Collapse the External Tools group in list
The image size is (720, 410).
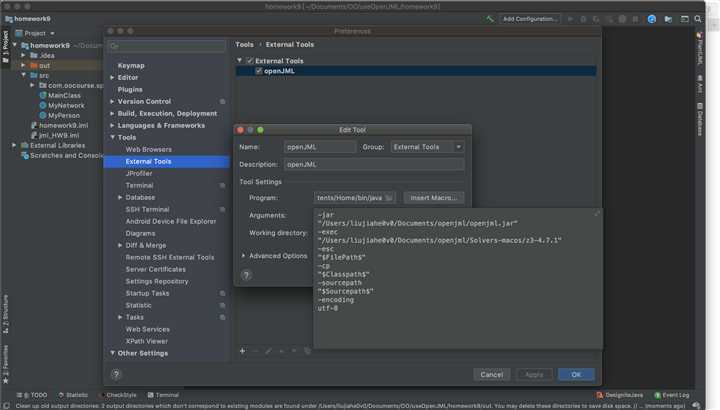(240, 61)
